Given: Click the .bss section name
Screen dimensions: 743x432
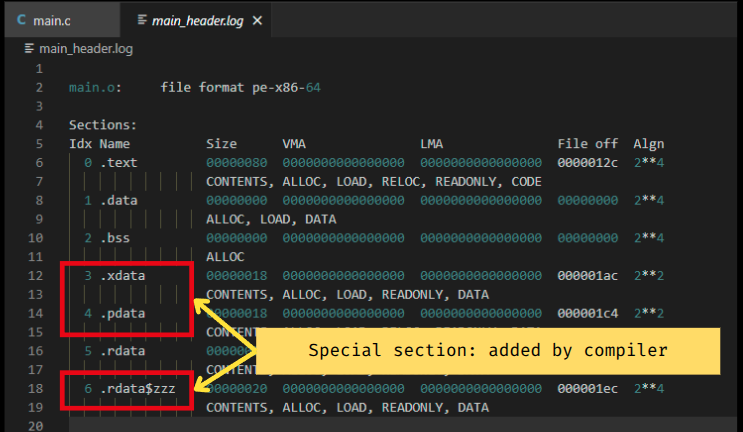Looking at the screenshot, I should tap(115, 238).
